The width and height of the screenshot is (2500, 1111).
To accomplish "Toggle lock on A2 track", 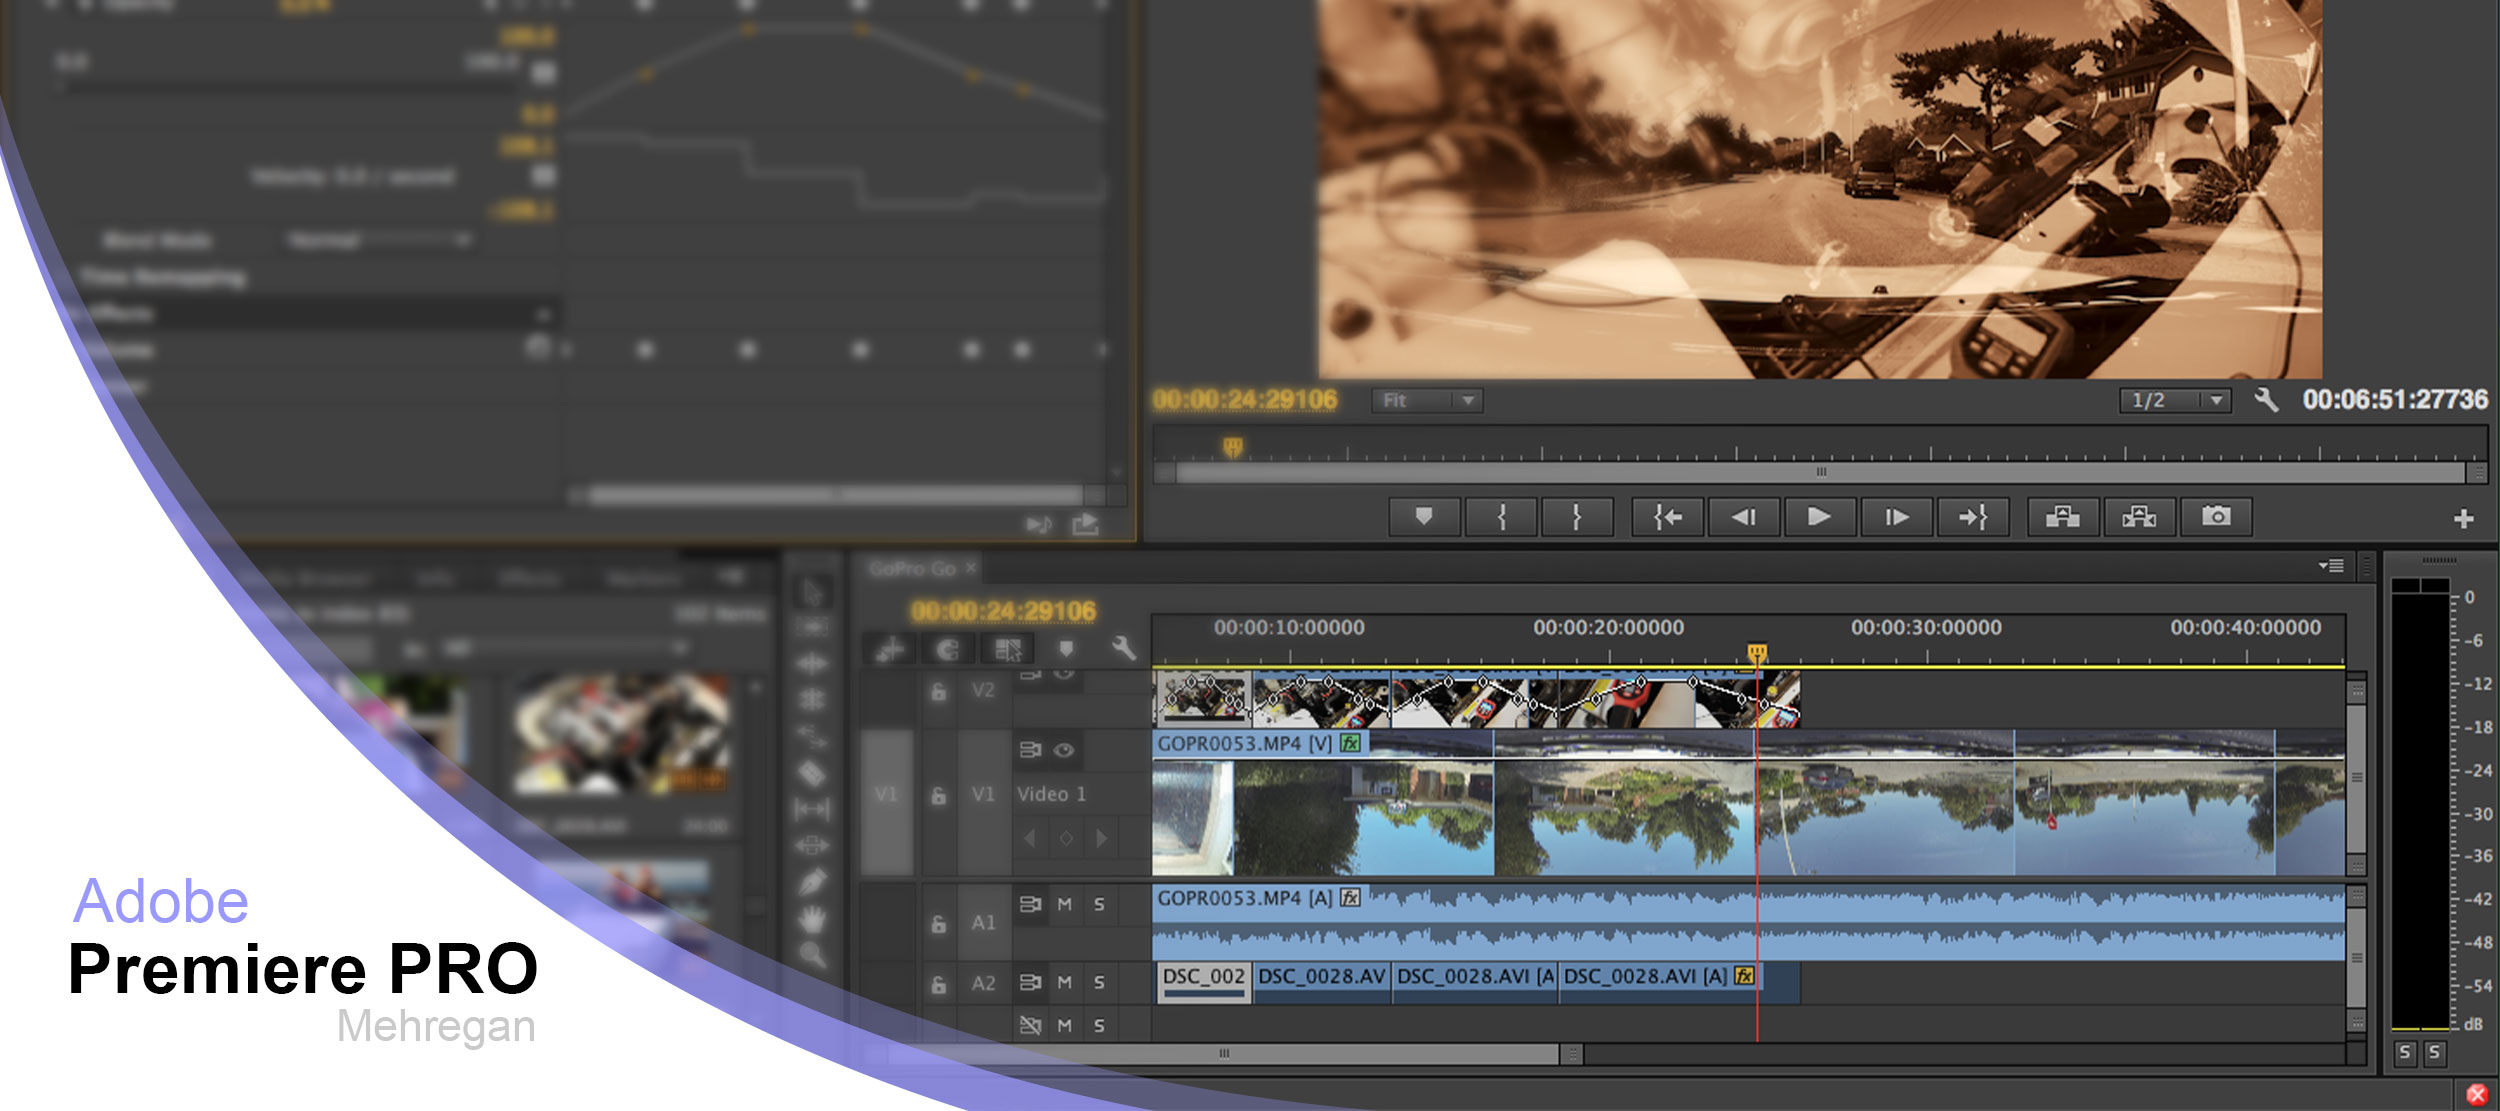I will tap(939, 985).
